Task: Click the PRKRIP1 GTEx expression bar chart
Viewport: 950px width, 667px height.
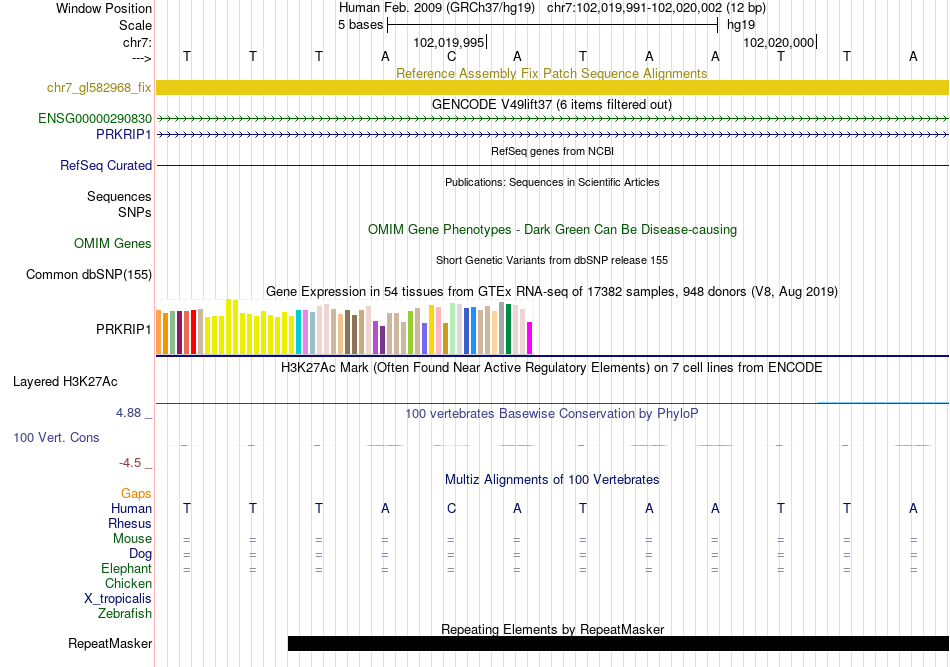Action: point(344,327)
